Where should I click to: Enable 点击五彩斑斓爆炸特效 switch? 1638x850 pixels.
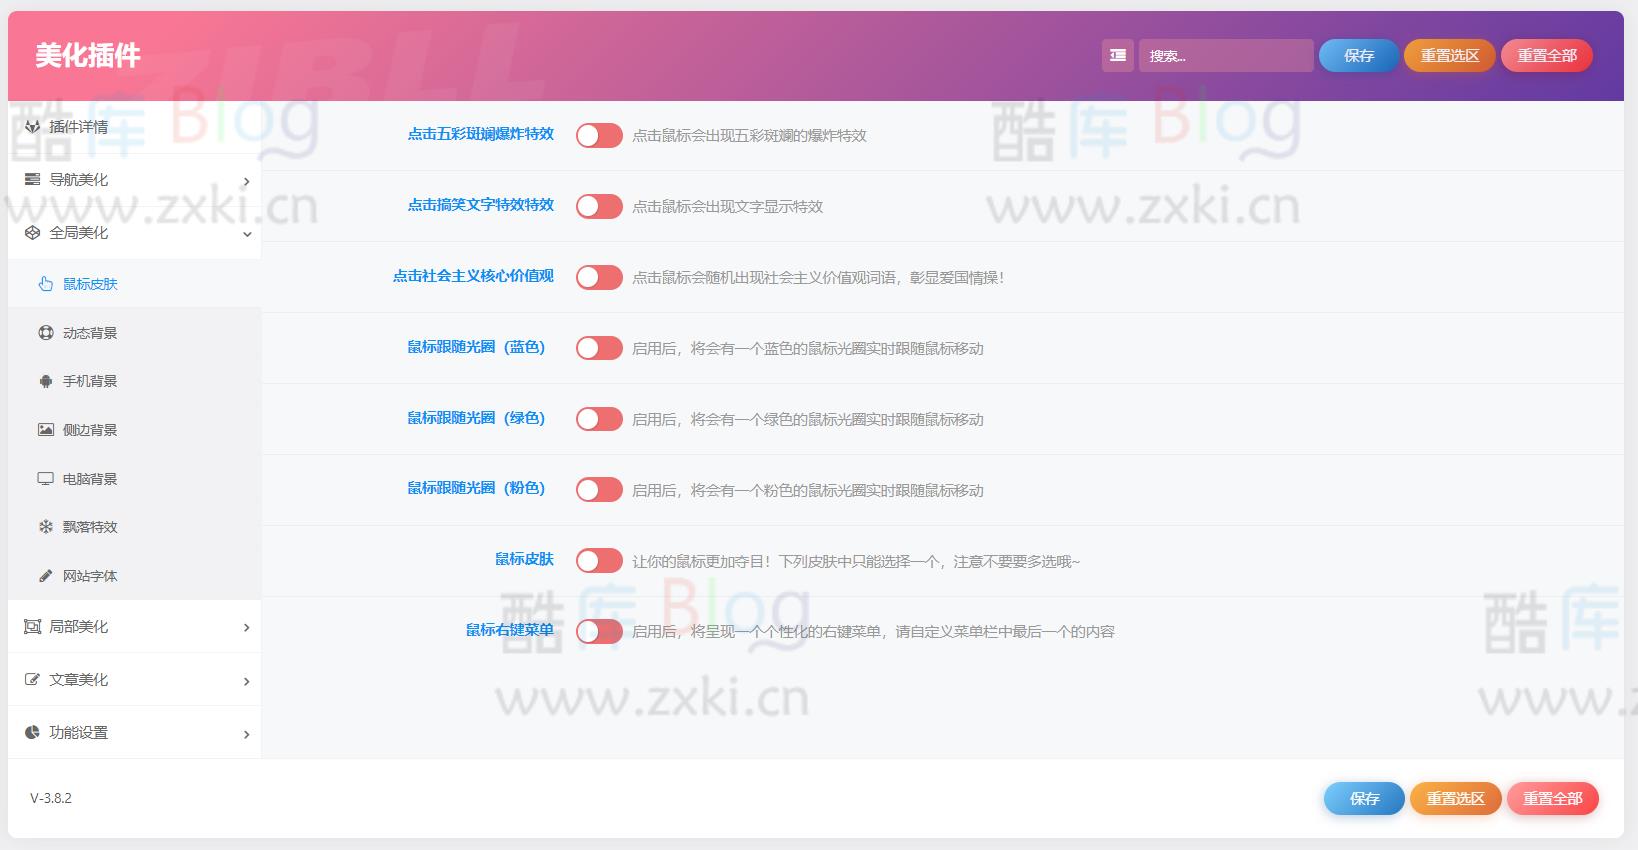[x=599, y=135]
